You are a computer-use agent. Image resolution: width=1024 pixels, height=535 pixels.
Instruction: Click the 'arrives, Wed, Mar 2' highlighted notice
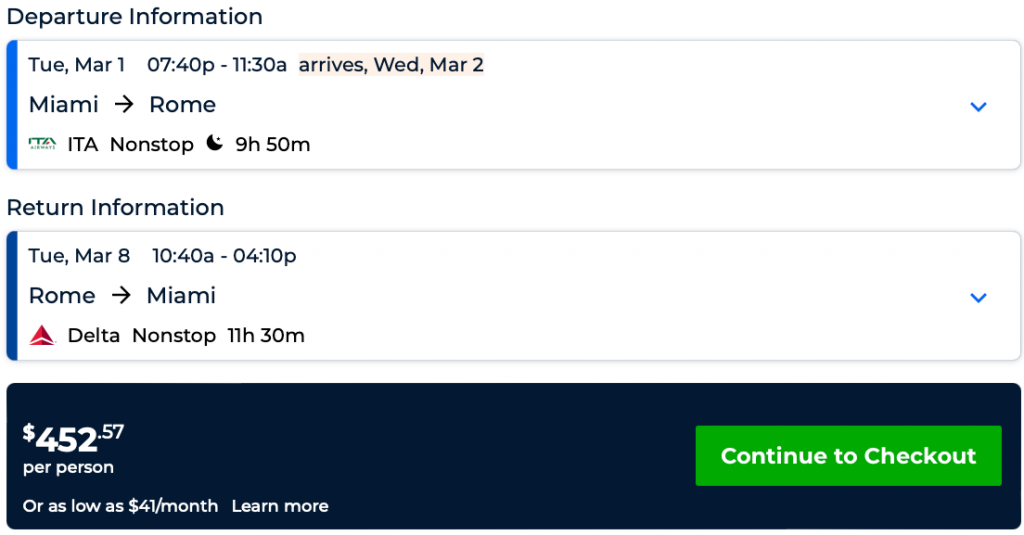coord(391,65)
